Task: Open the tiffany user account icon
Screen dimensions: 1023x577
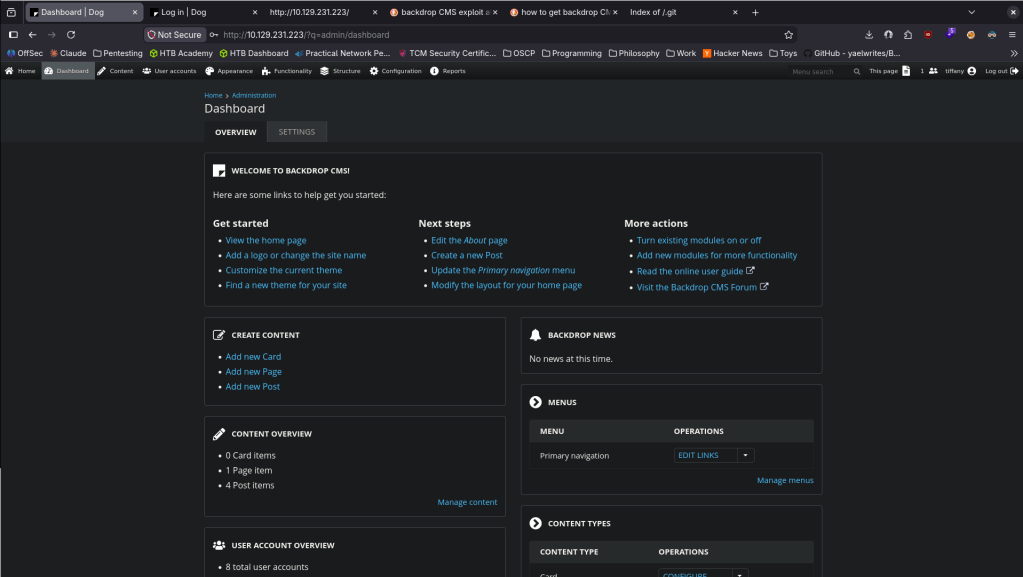Action: pyautogui.click(x=971, y=71)
